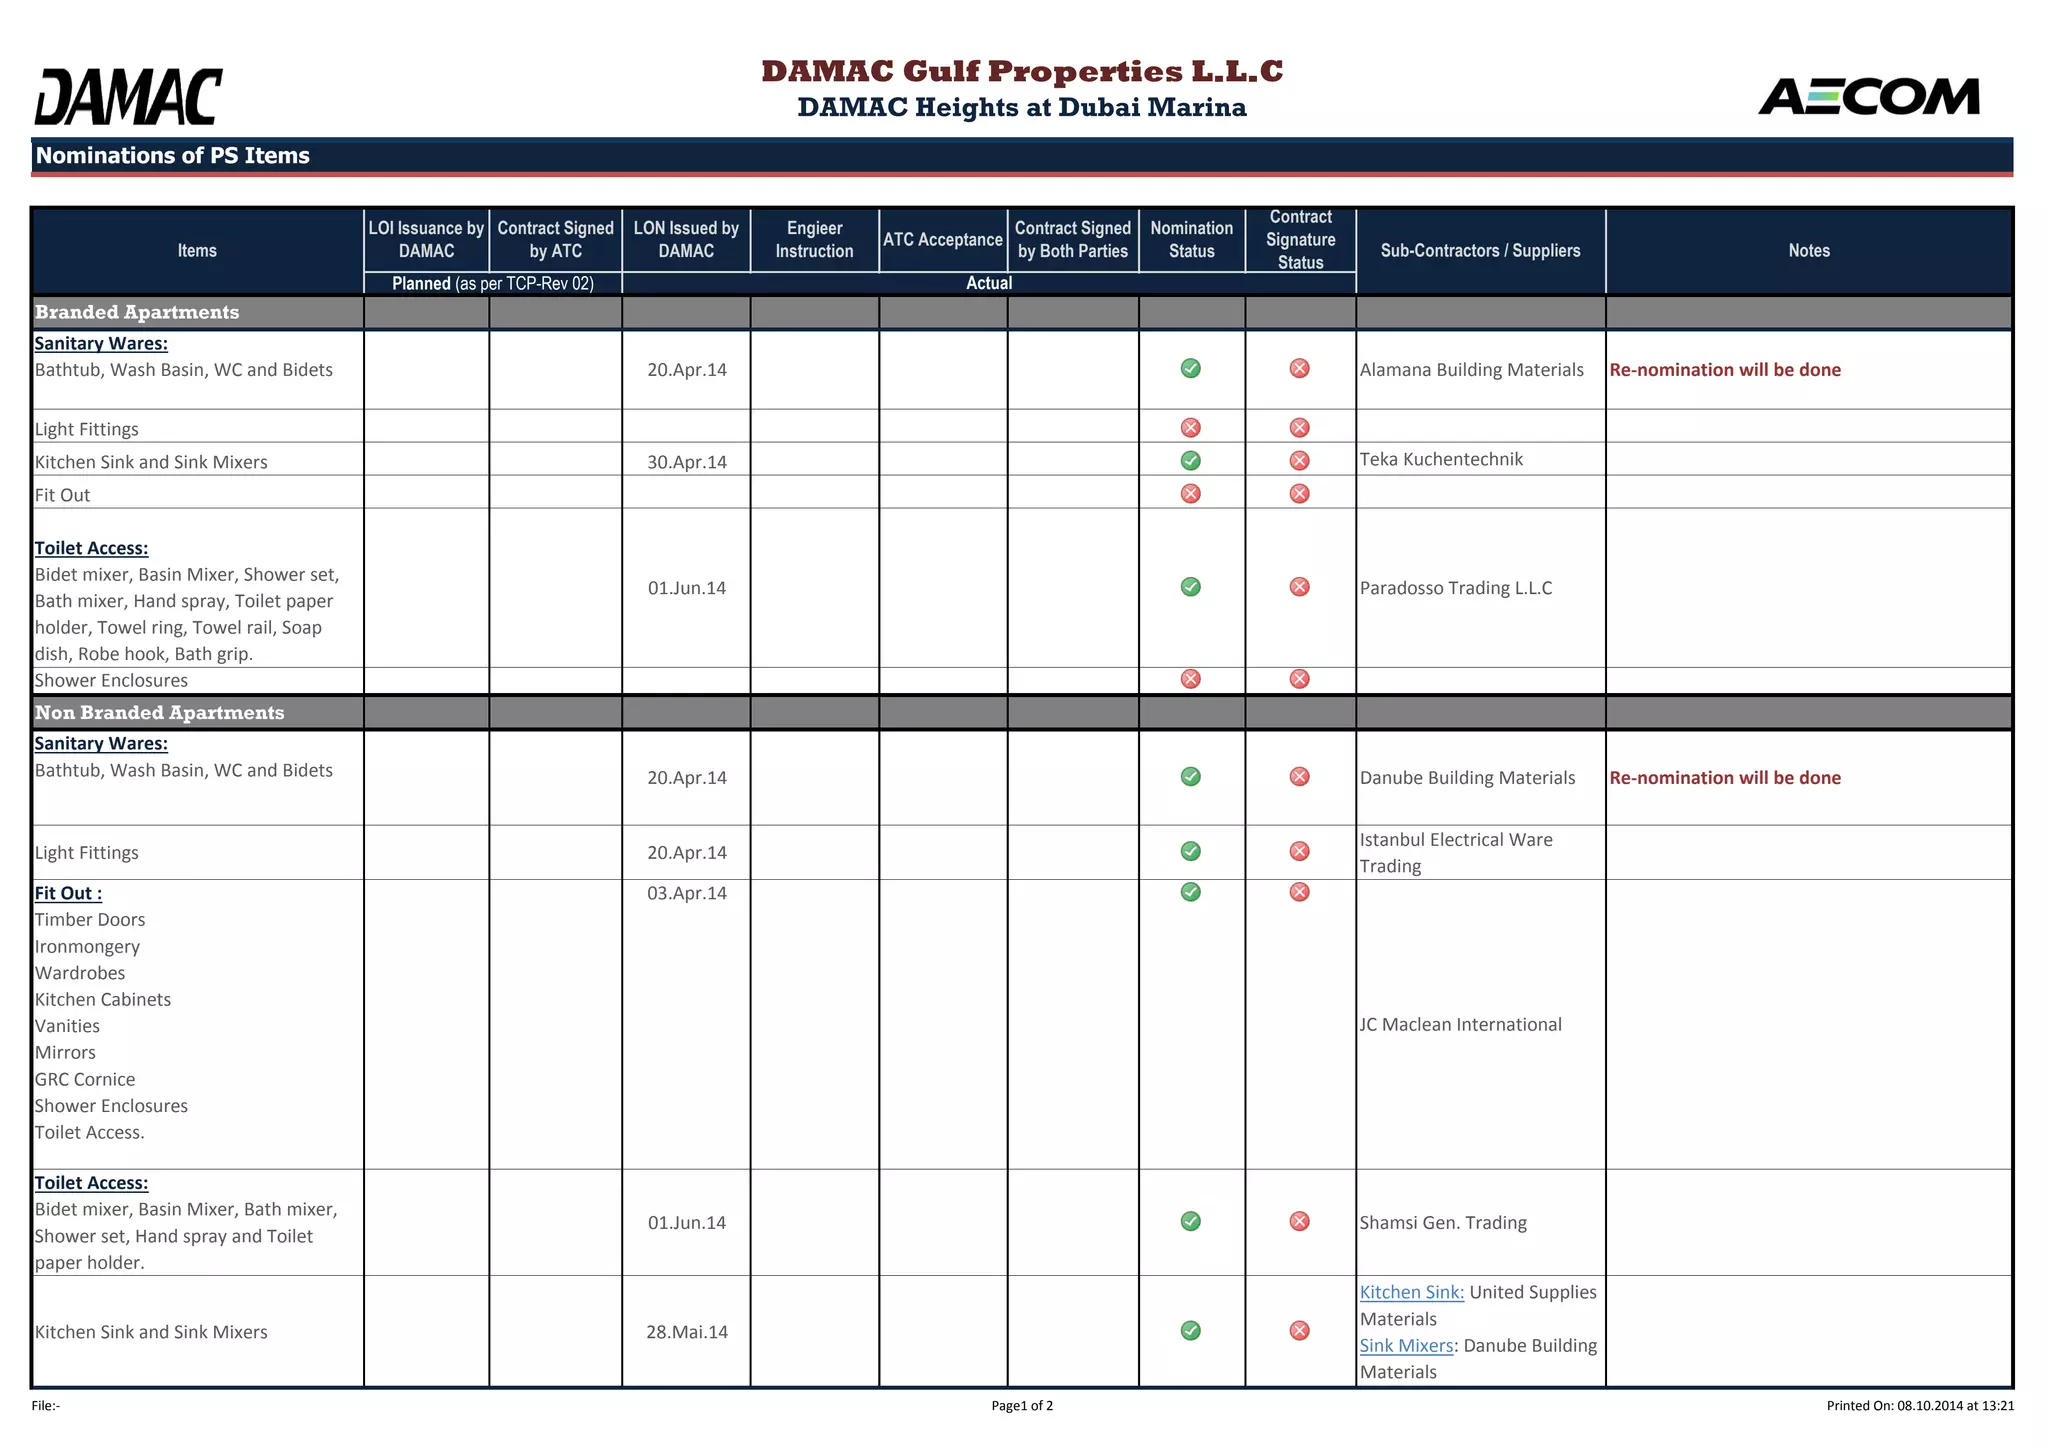Click green nomination check for JC Maclean Fit Out

[x=1190, y=892]
